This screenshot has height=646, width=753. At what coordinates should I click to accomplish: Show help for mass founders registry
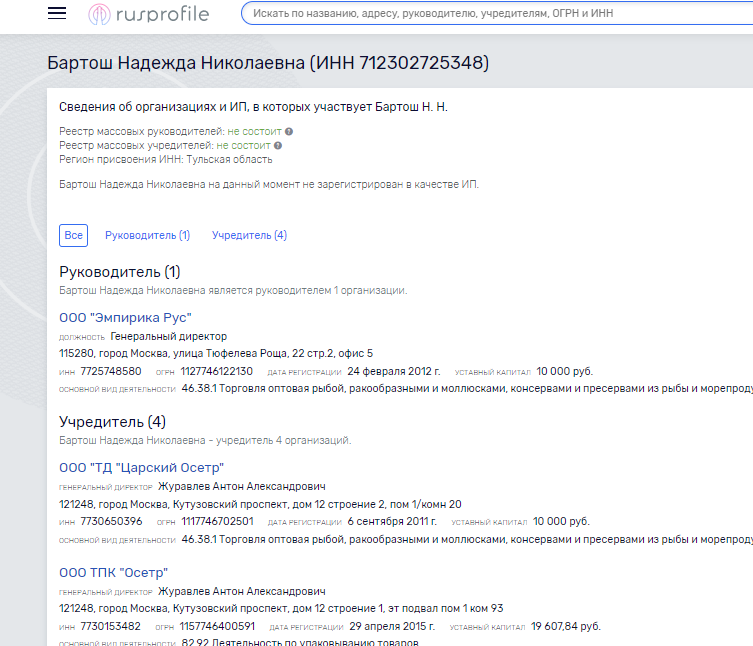[x=278, y=146]
